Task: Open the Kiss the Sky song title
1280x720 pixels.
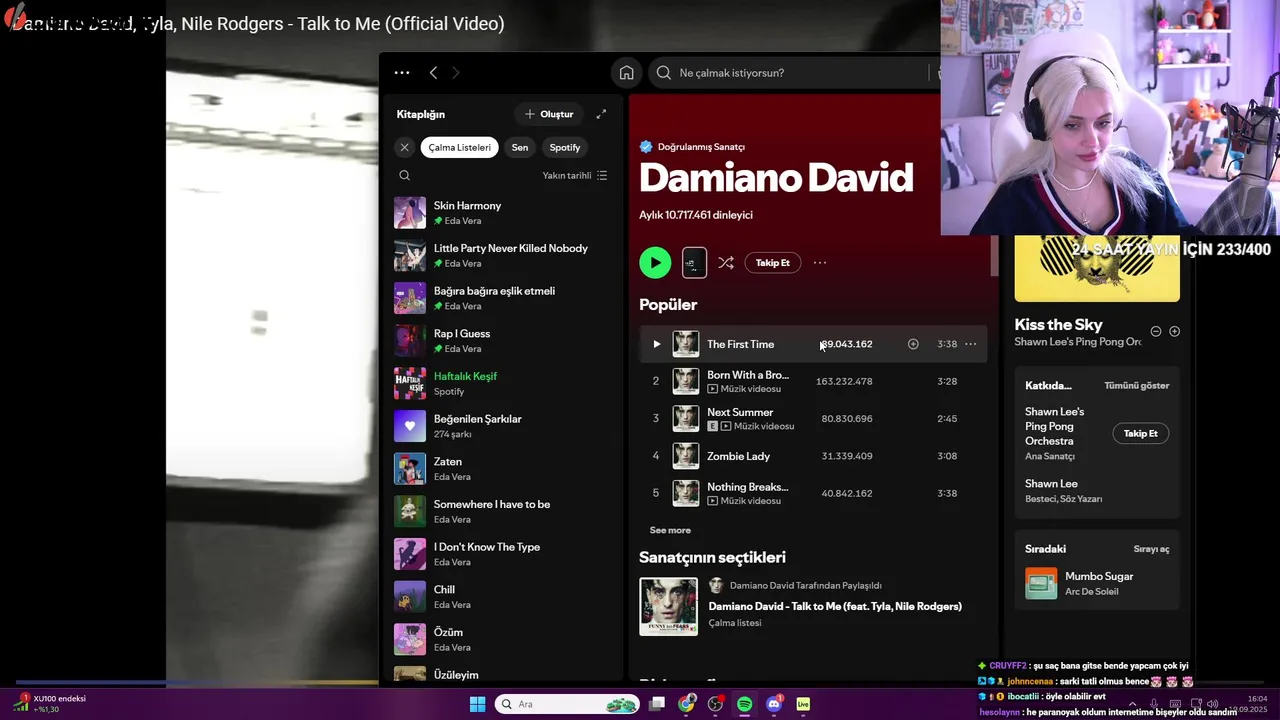Action: (x=1058, y=324)
